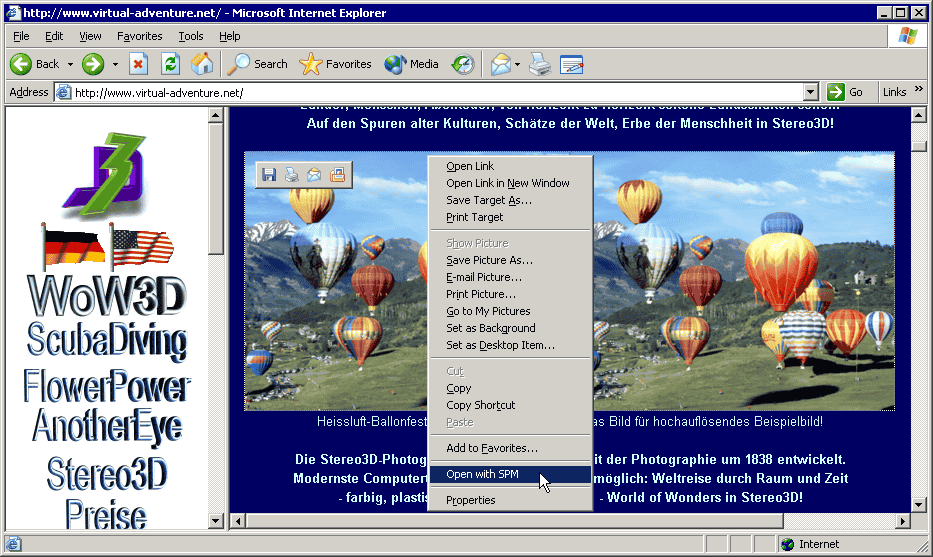Click the Windows logo throbber
The image size is (933, 557).
point(907,36)
